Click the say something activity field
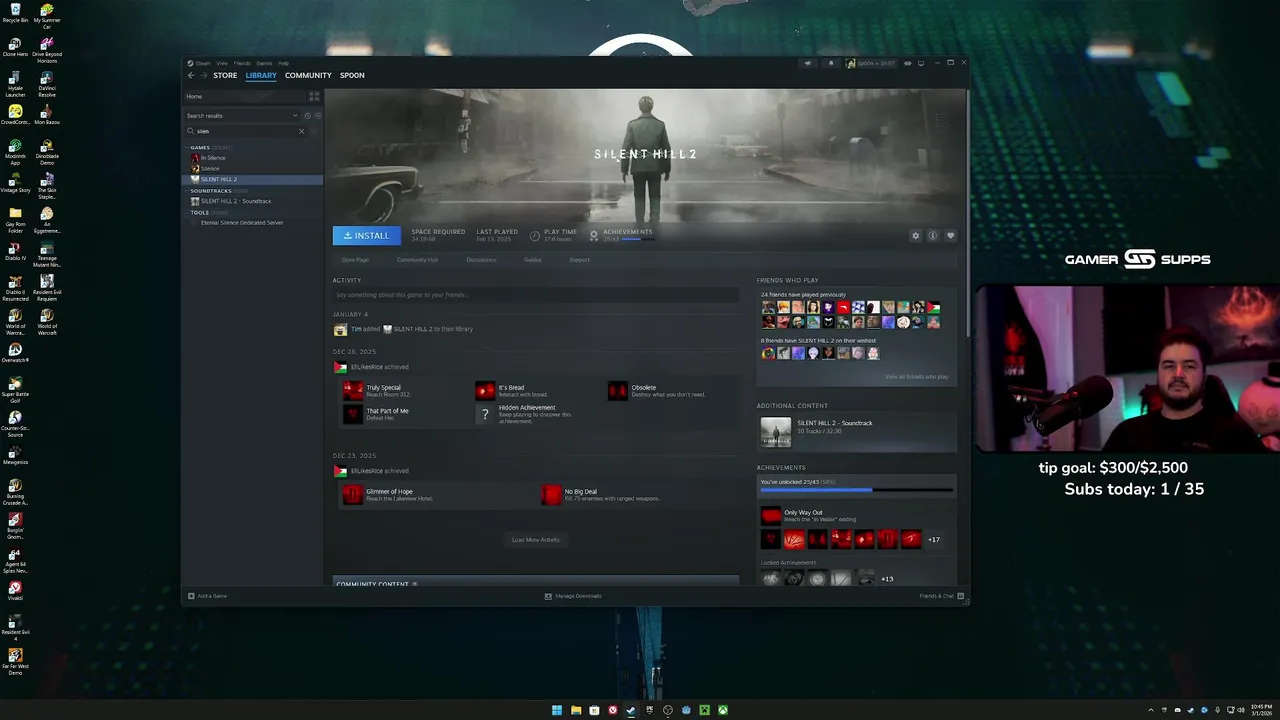This screenshot has height=720, width=1280. (x=536, y=295)
